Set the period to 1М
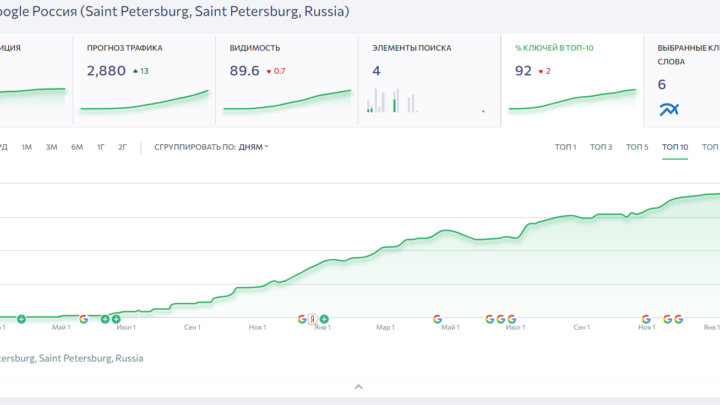Viewport: 720px width, 405px height. [x=27, y=147]
